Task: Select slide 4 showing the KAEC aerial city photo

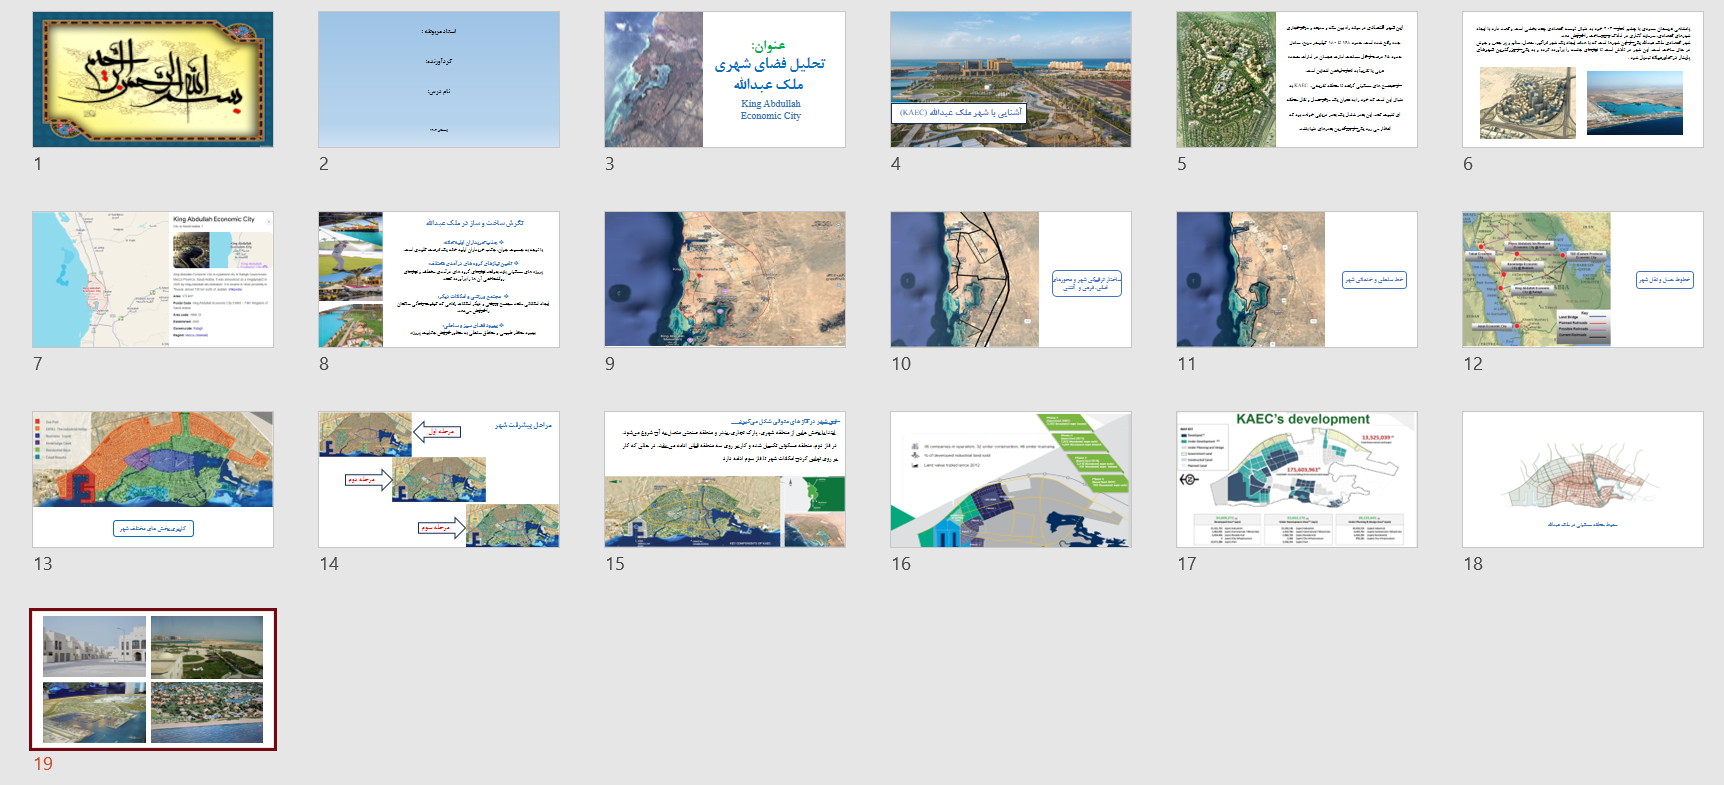Action: coord(1011,80)
